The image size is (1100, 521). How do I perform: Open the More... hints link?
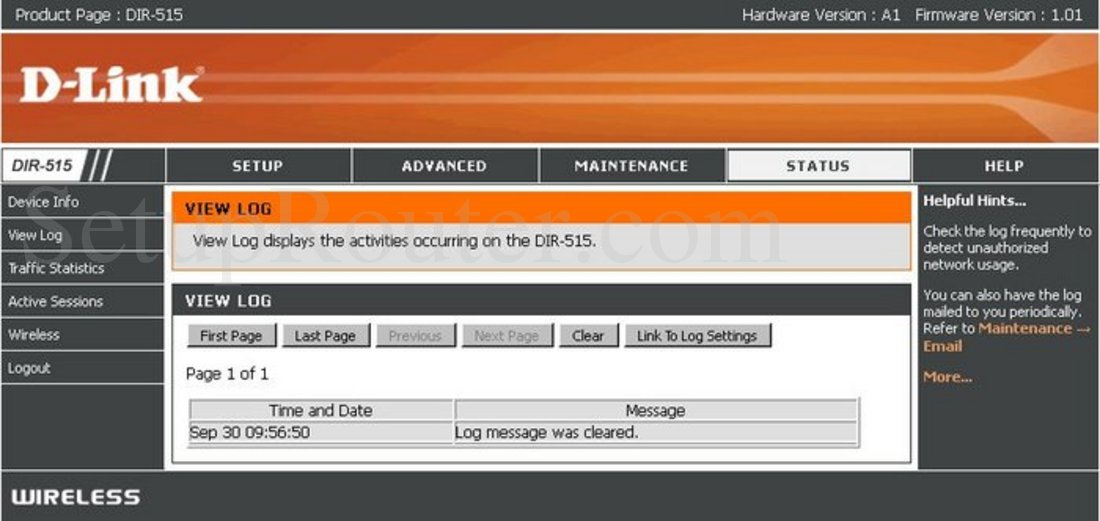(x=947, y=377)
